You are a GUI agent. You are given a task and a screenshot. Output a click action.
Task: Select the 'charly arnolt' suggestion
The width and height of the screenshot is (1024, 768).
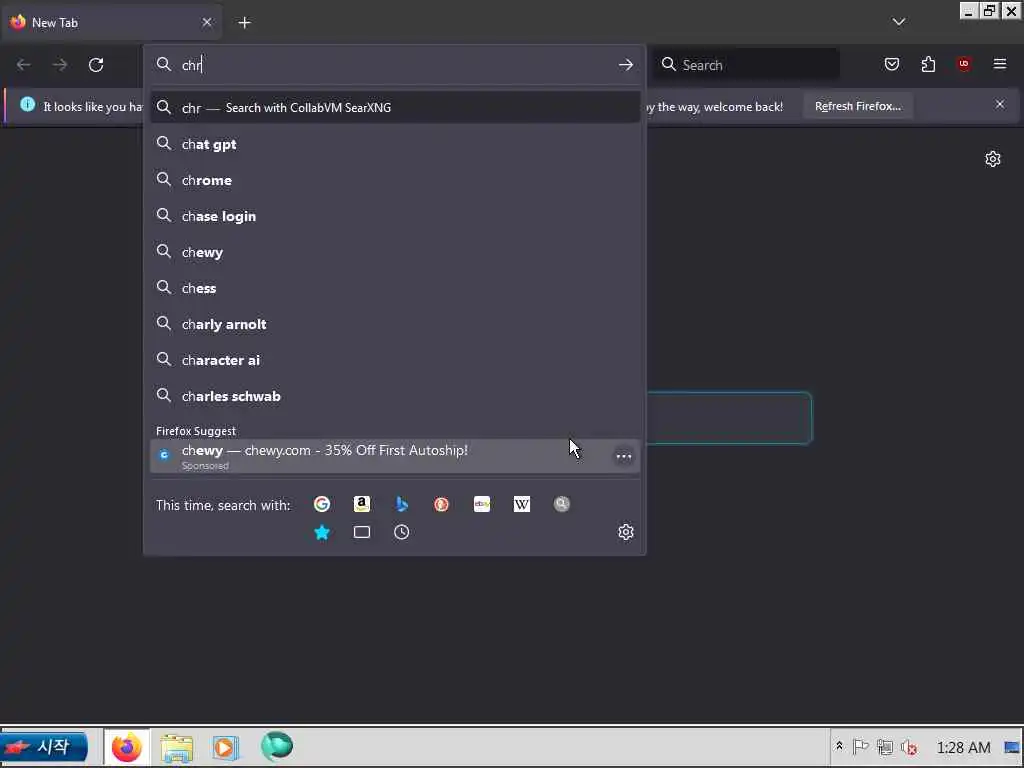coord(395,324)
